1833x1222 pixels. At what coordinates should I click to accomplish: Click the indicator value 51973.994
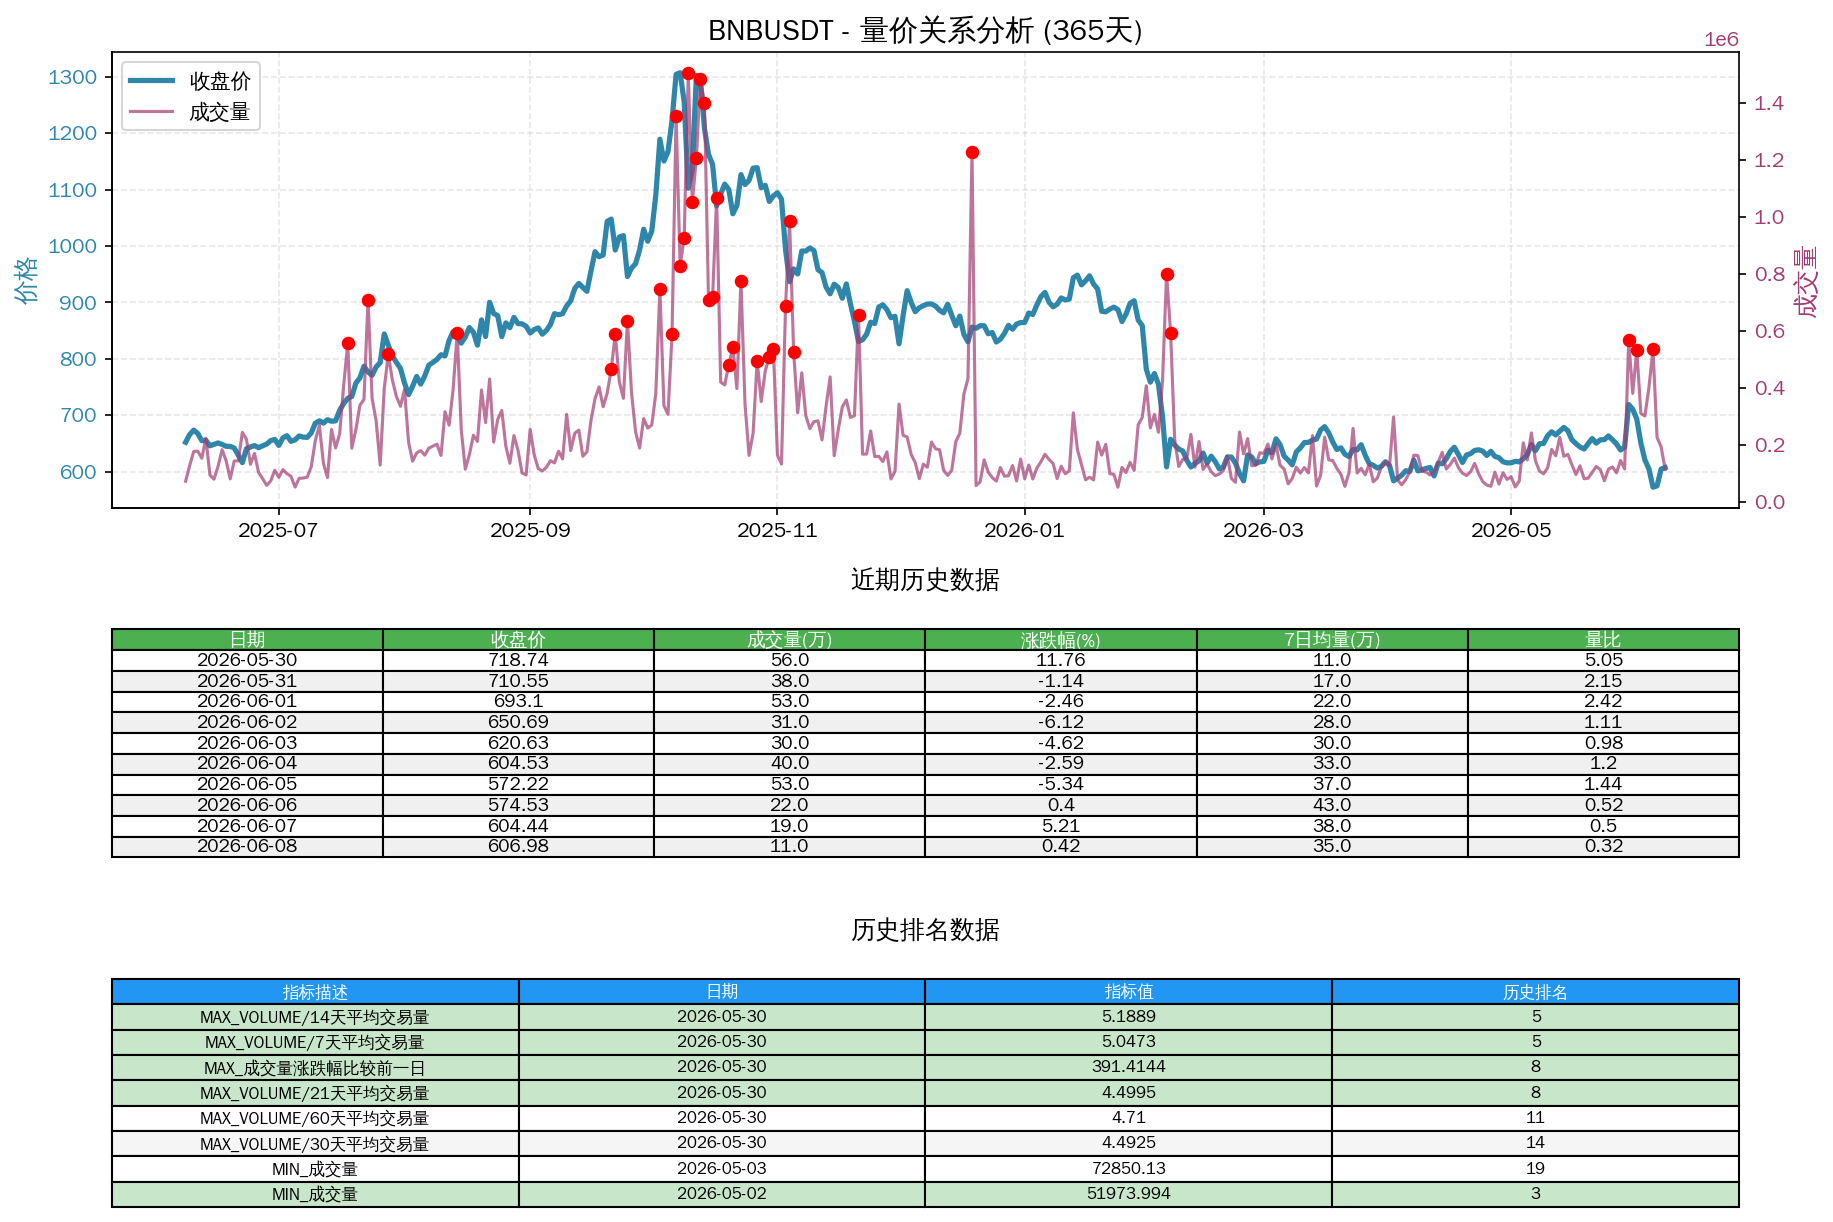(1129, 1194)
